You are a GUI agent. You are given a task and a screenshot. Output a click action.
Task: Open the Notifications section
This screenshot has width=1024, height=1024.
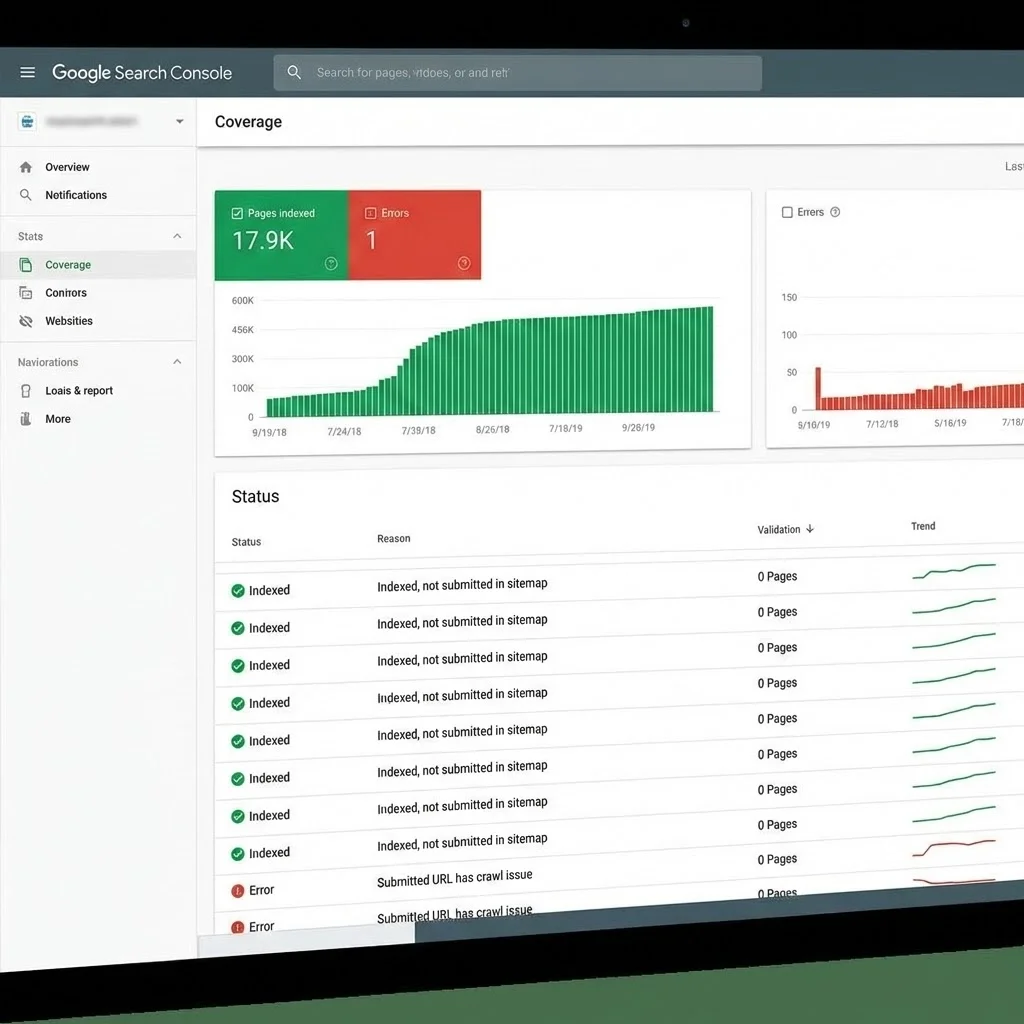pos(76,195)
